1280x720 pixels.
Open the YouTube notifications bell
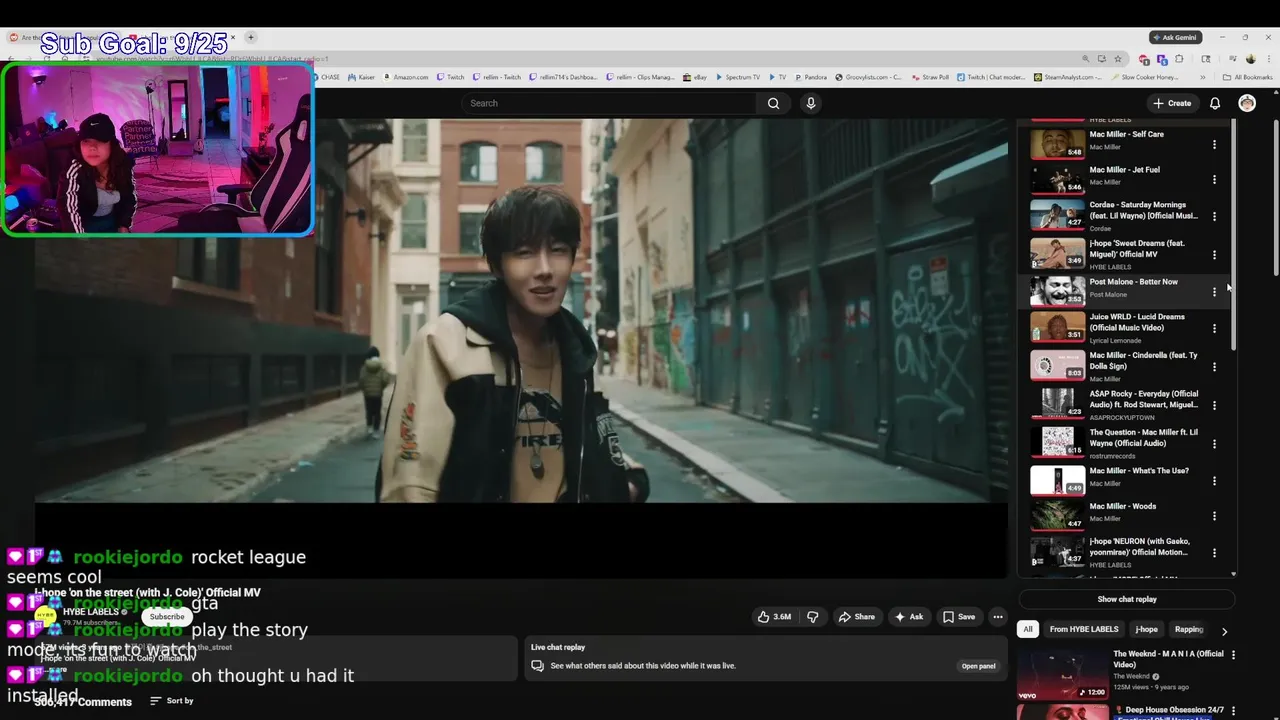pyautogui.click(x=1215, y=103)
